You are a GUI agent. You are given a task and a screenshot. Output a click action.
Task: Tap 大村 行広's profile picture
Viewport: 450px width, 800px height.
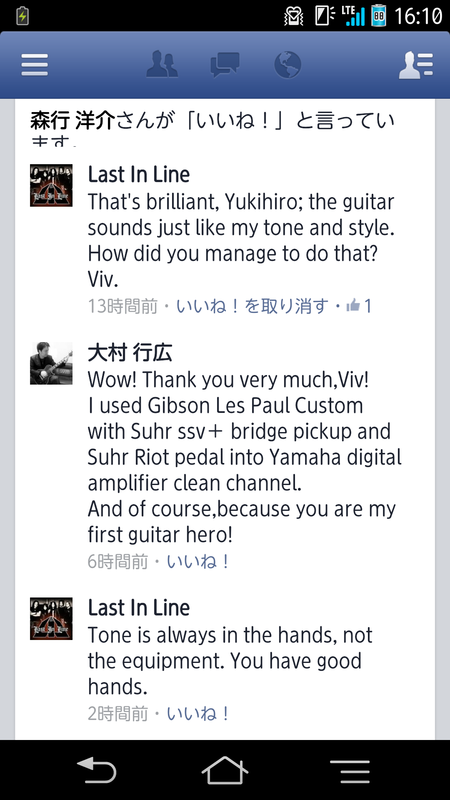(51, 363)
